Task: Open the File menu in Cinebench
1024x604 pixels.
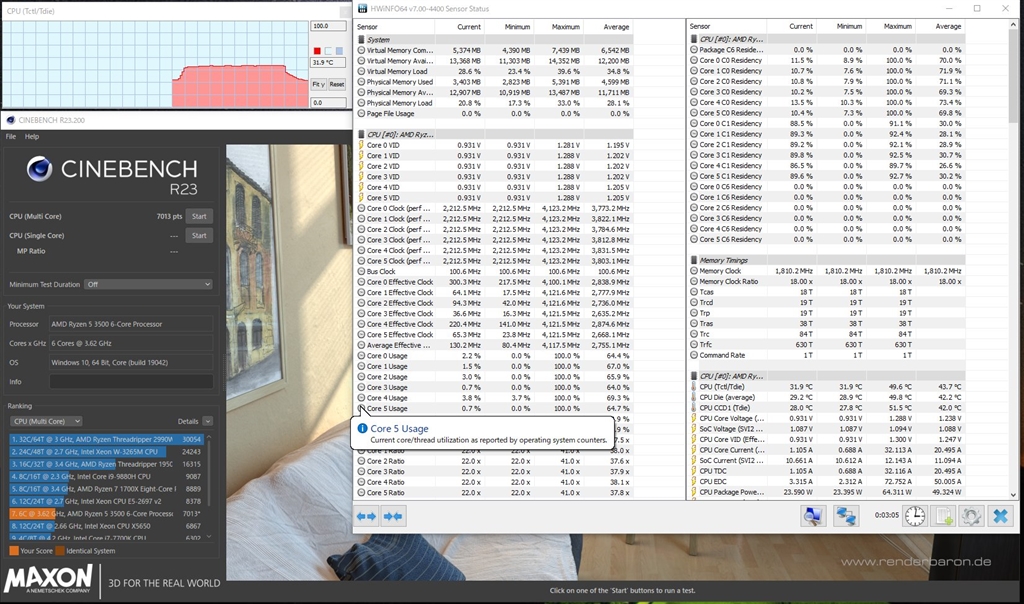Action: [11, 136]
